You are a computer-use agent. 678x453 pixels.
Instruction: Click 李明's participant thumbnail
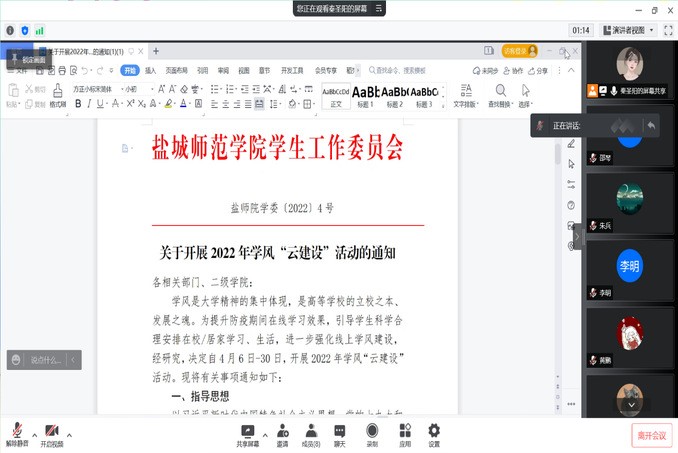627,269
